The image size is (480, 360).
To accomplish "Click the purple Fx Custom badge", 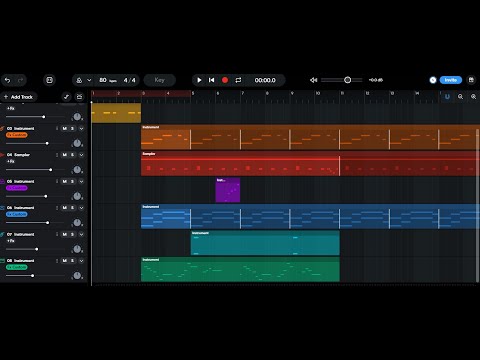I will (17, 188).
